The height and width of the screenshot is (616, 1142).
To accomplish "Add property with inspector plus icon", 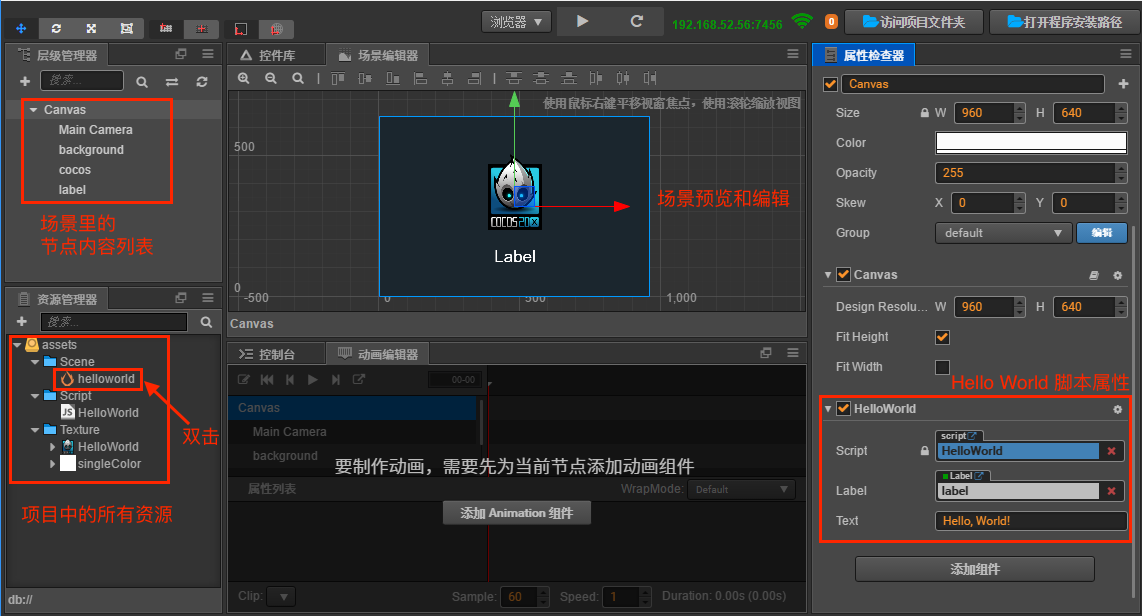I will point(1122,84).
